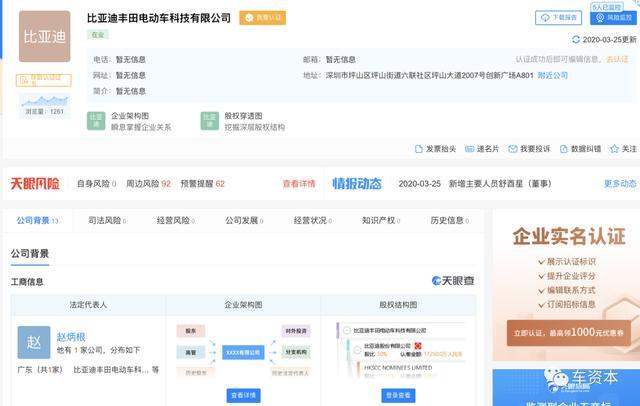Click 查看详情 button under 企业架构图
The width and height of the screenshot is (640, 406).
point(243,395)
